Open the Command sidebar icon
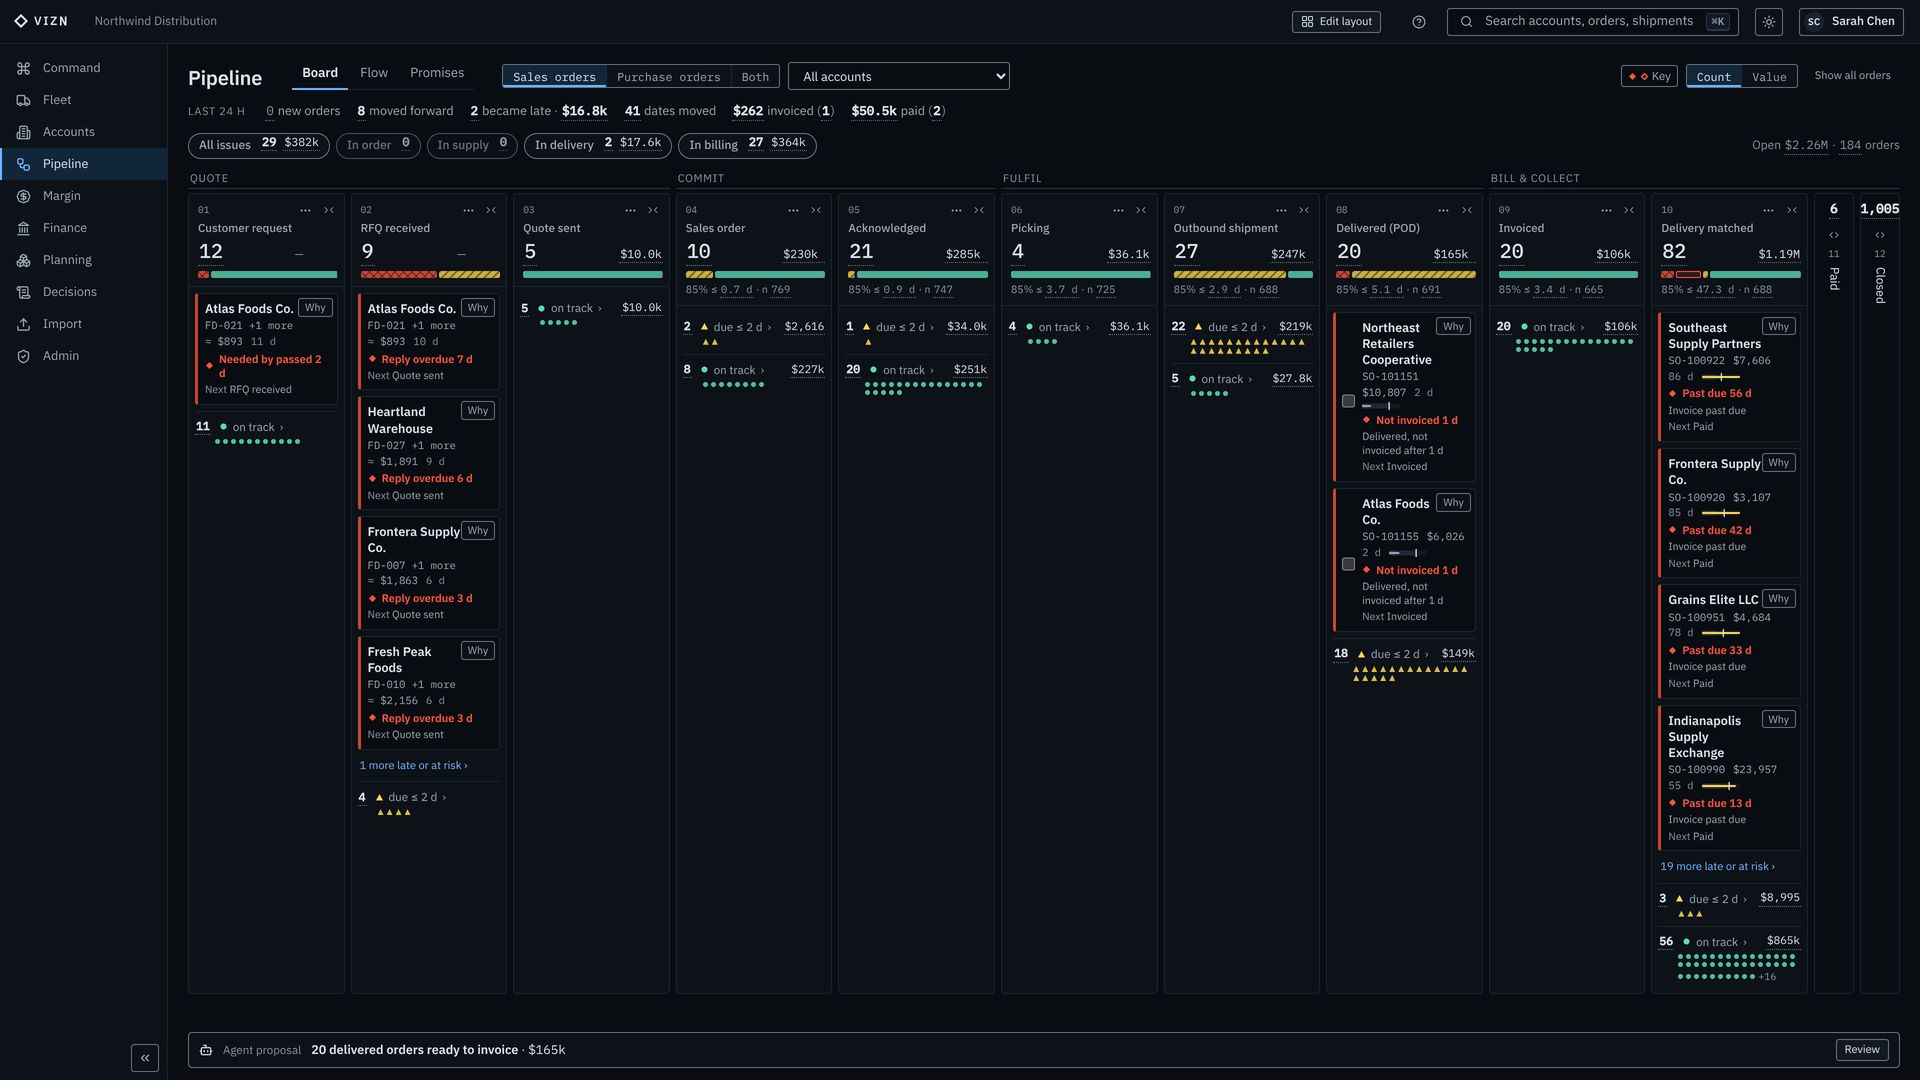This screenshot has height=1080, width=1920. pyautogui.click(x=23, y=68)
